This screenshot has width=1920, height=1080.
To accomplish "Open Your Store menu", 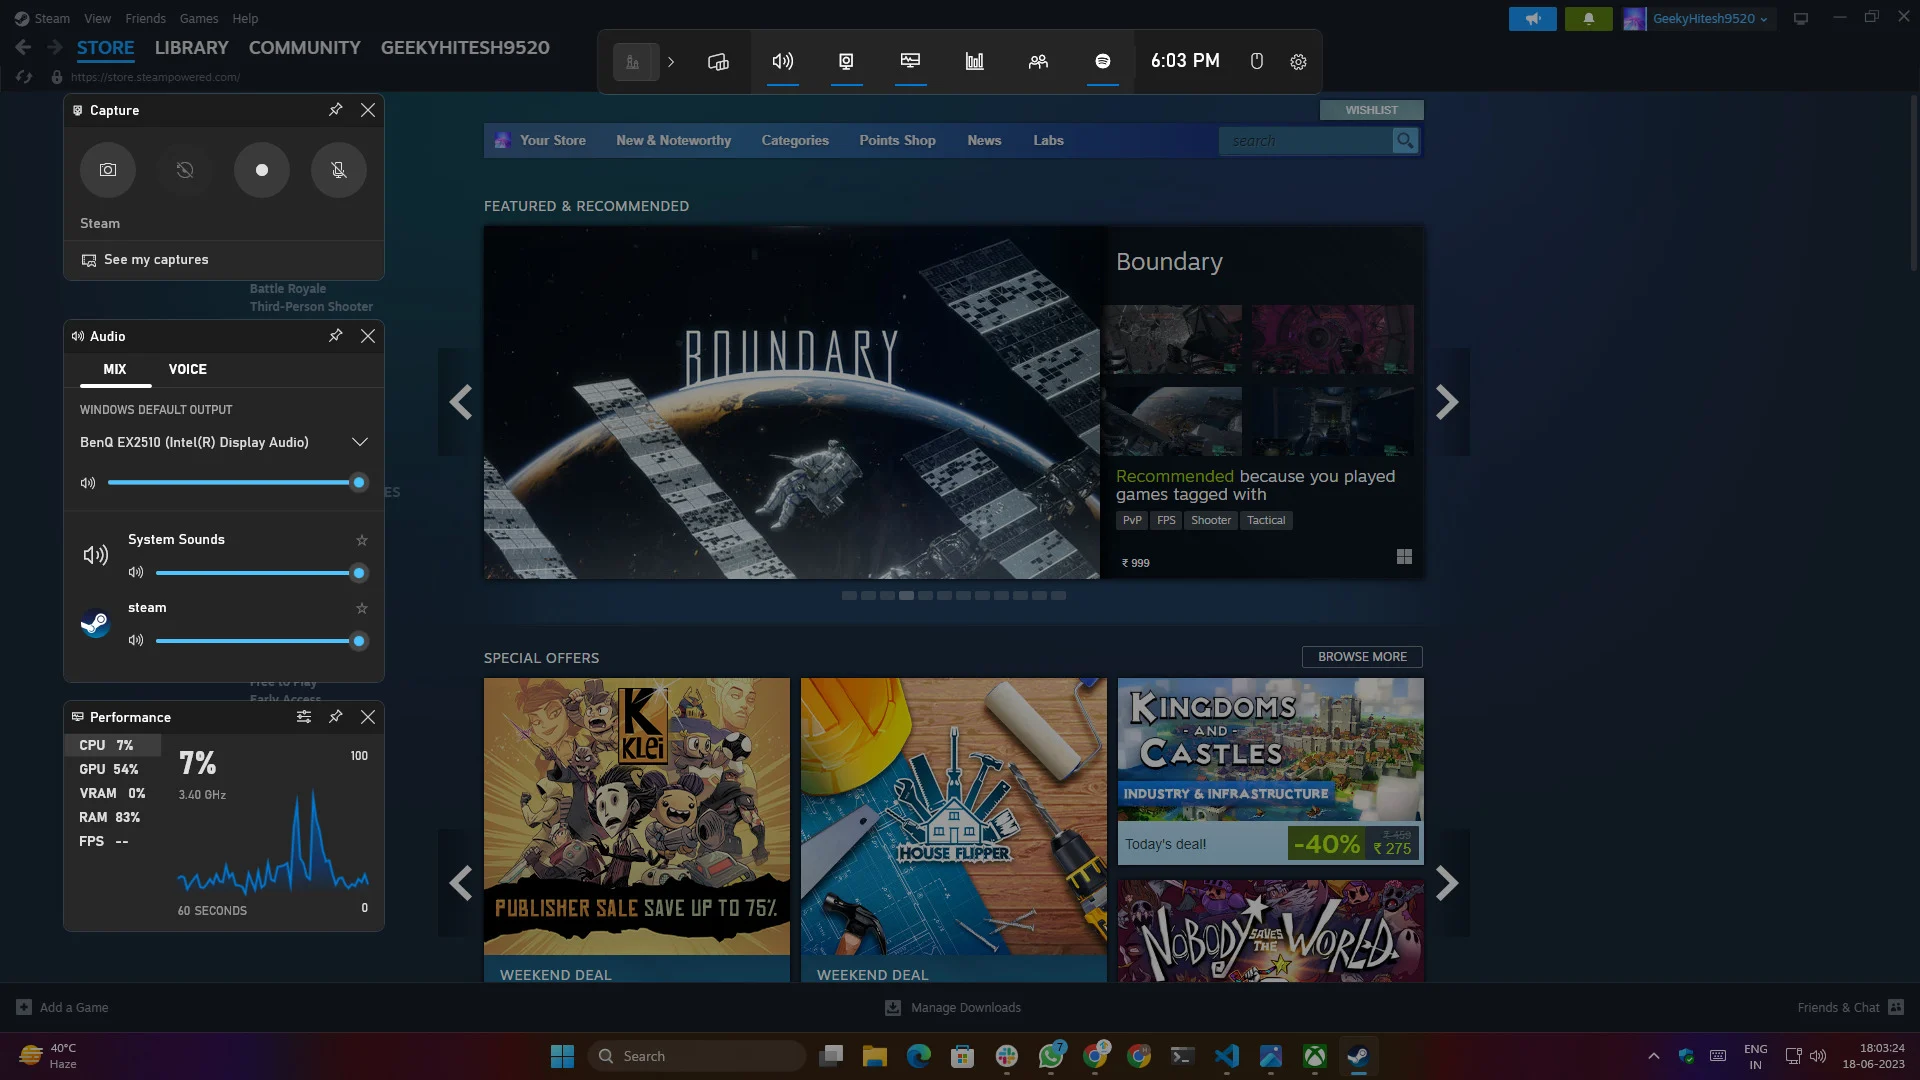I will click(x=553, y=141).
